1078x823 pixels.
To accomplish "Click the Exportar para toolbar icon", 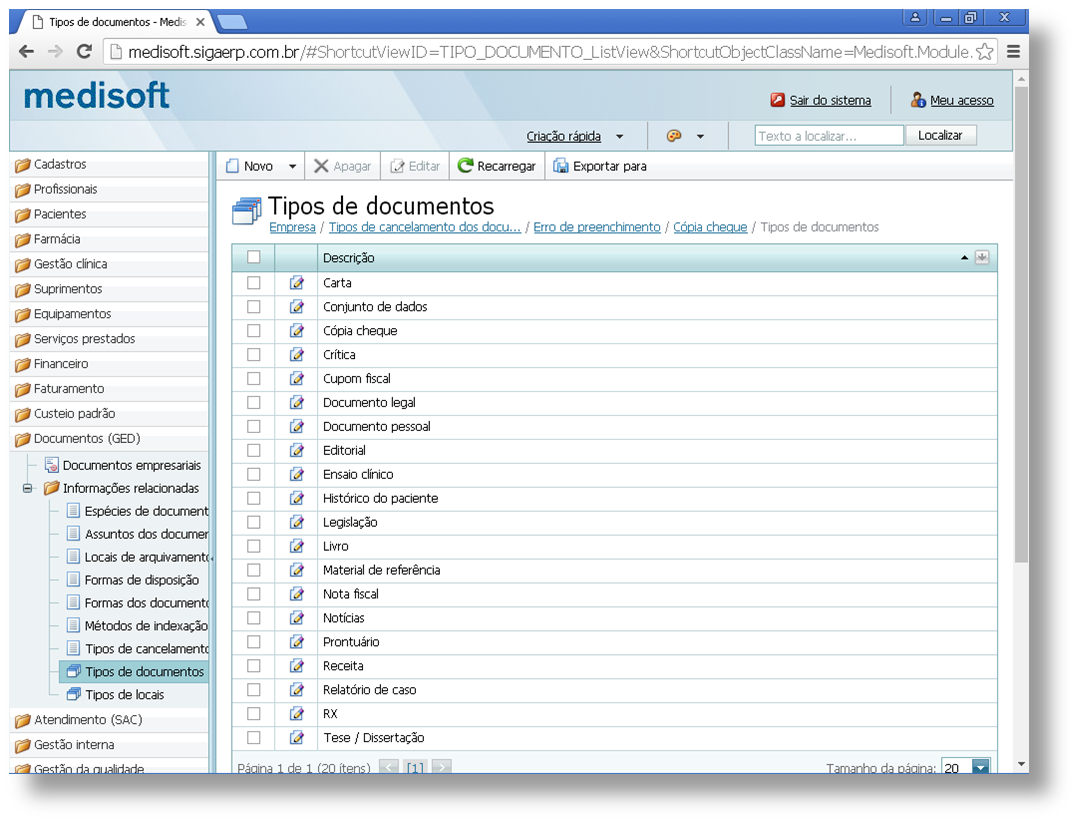I will 561,166.
